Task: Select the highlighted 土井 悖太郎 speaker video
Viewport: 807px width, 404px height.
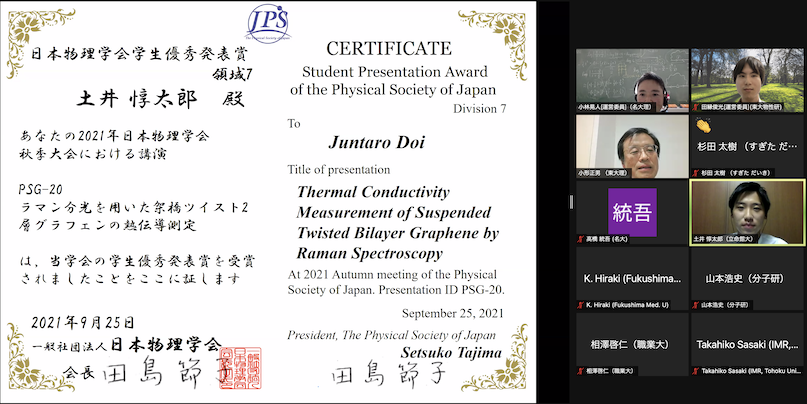Action: 747,212
